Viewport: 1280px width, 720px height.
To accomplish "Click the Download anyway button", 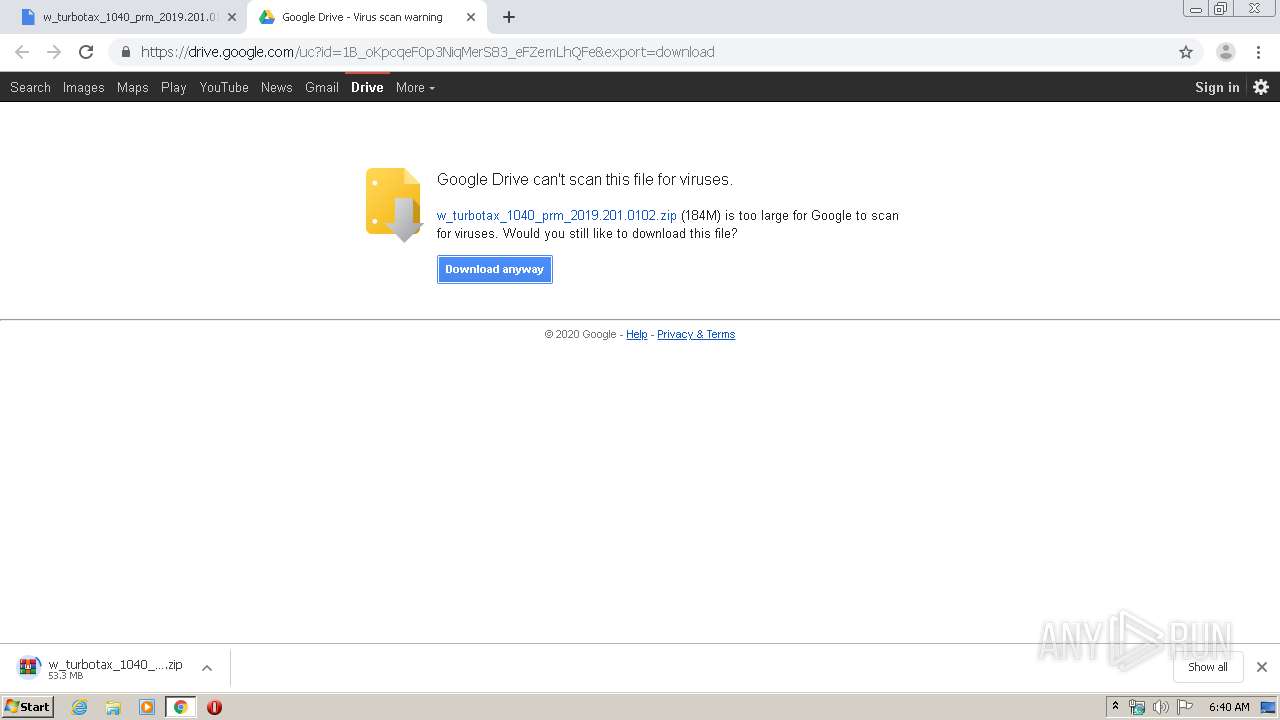I will (495, 269).
